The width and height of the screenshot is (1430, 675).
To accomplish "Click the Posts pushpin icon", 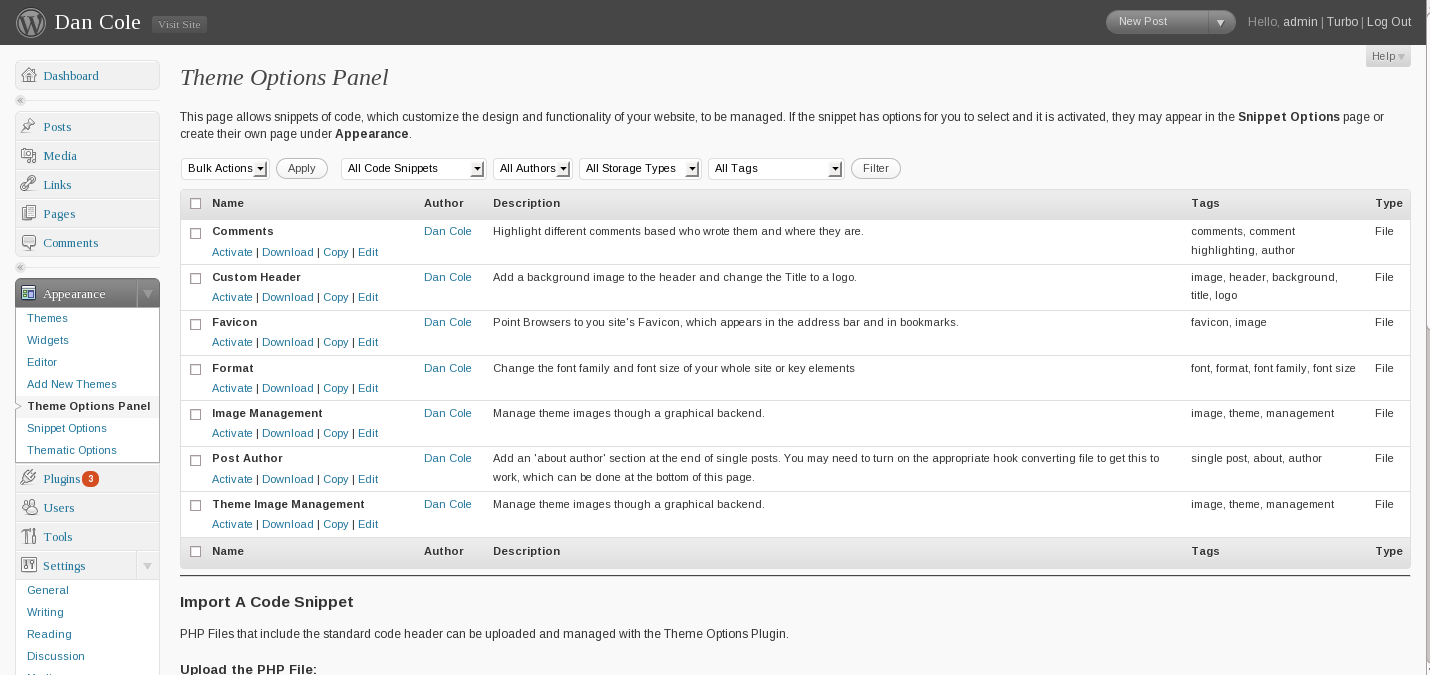I will 29,127.
